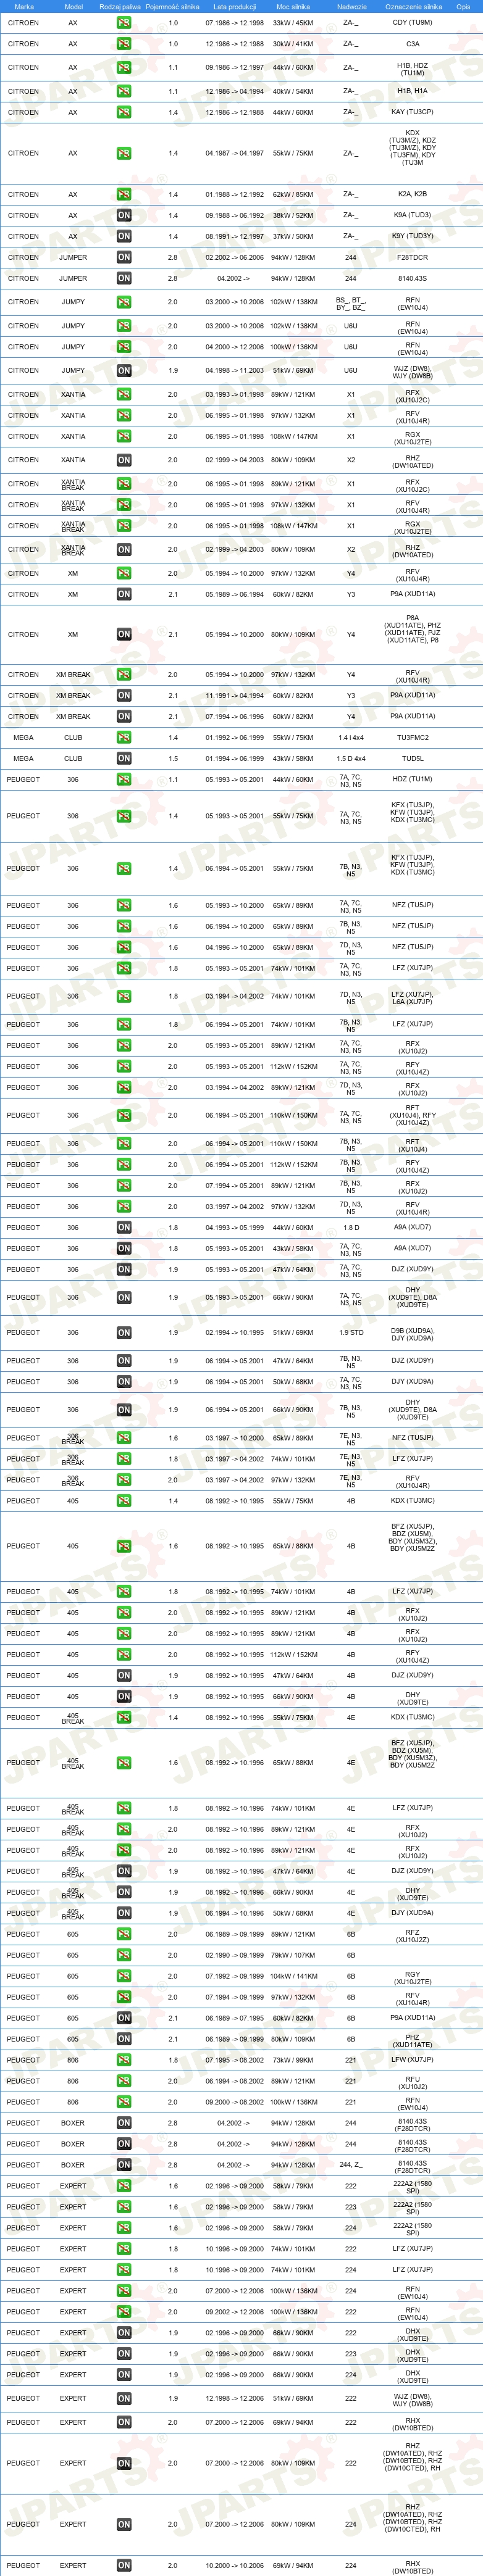
Task: Click power cell "62kW / 85KM"
Action: pos(293,194)
